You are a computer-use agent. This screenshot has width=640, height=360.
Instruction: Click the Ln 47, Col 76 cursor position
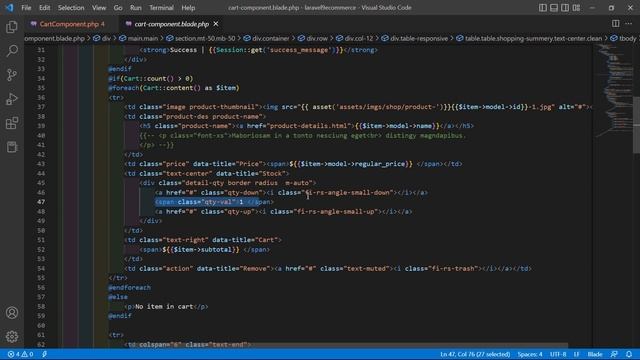pyautogui.click(x=475, y=354)
